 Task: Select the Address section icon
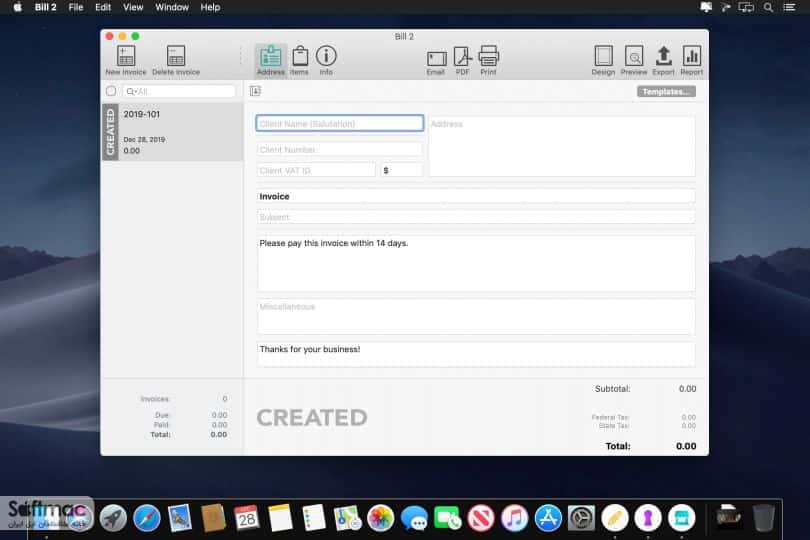[271, 60]
